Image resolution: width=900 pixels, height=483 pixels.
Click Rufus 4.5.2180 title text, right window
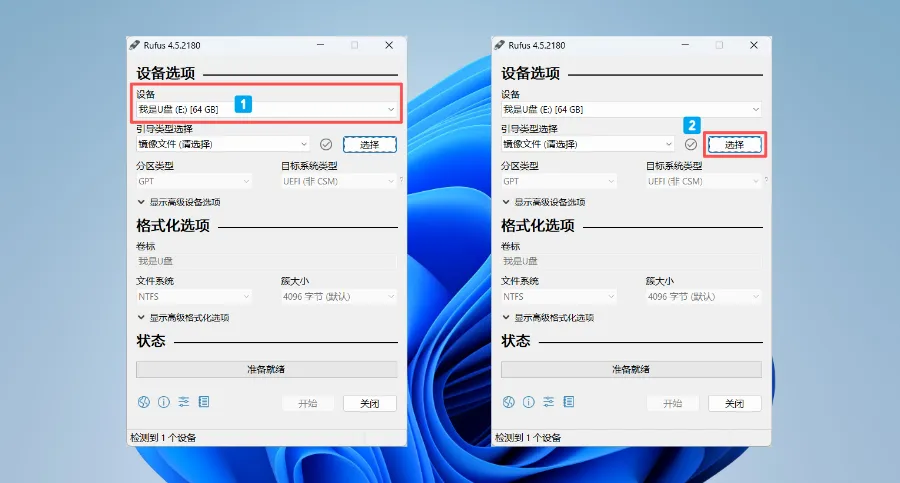coord(537,45)
